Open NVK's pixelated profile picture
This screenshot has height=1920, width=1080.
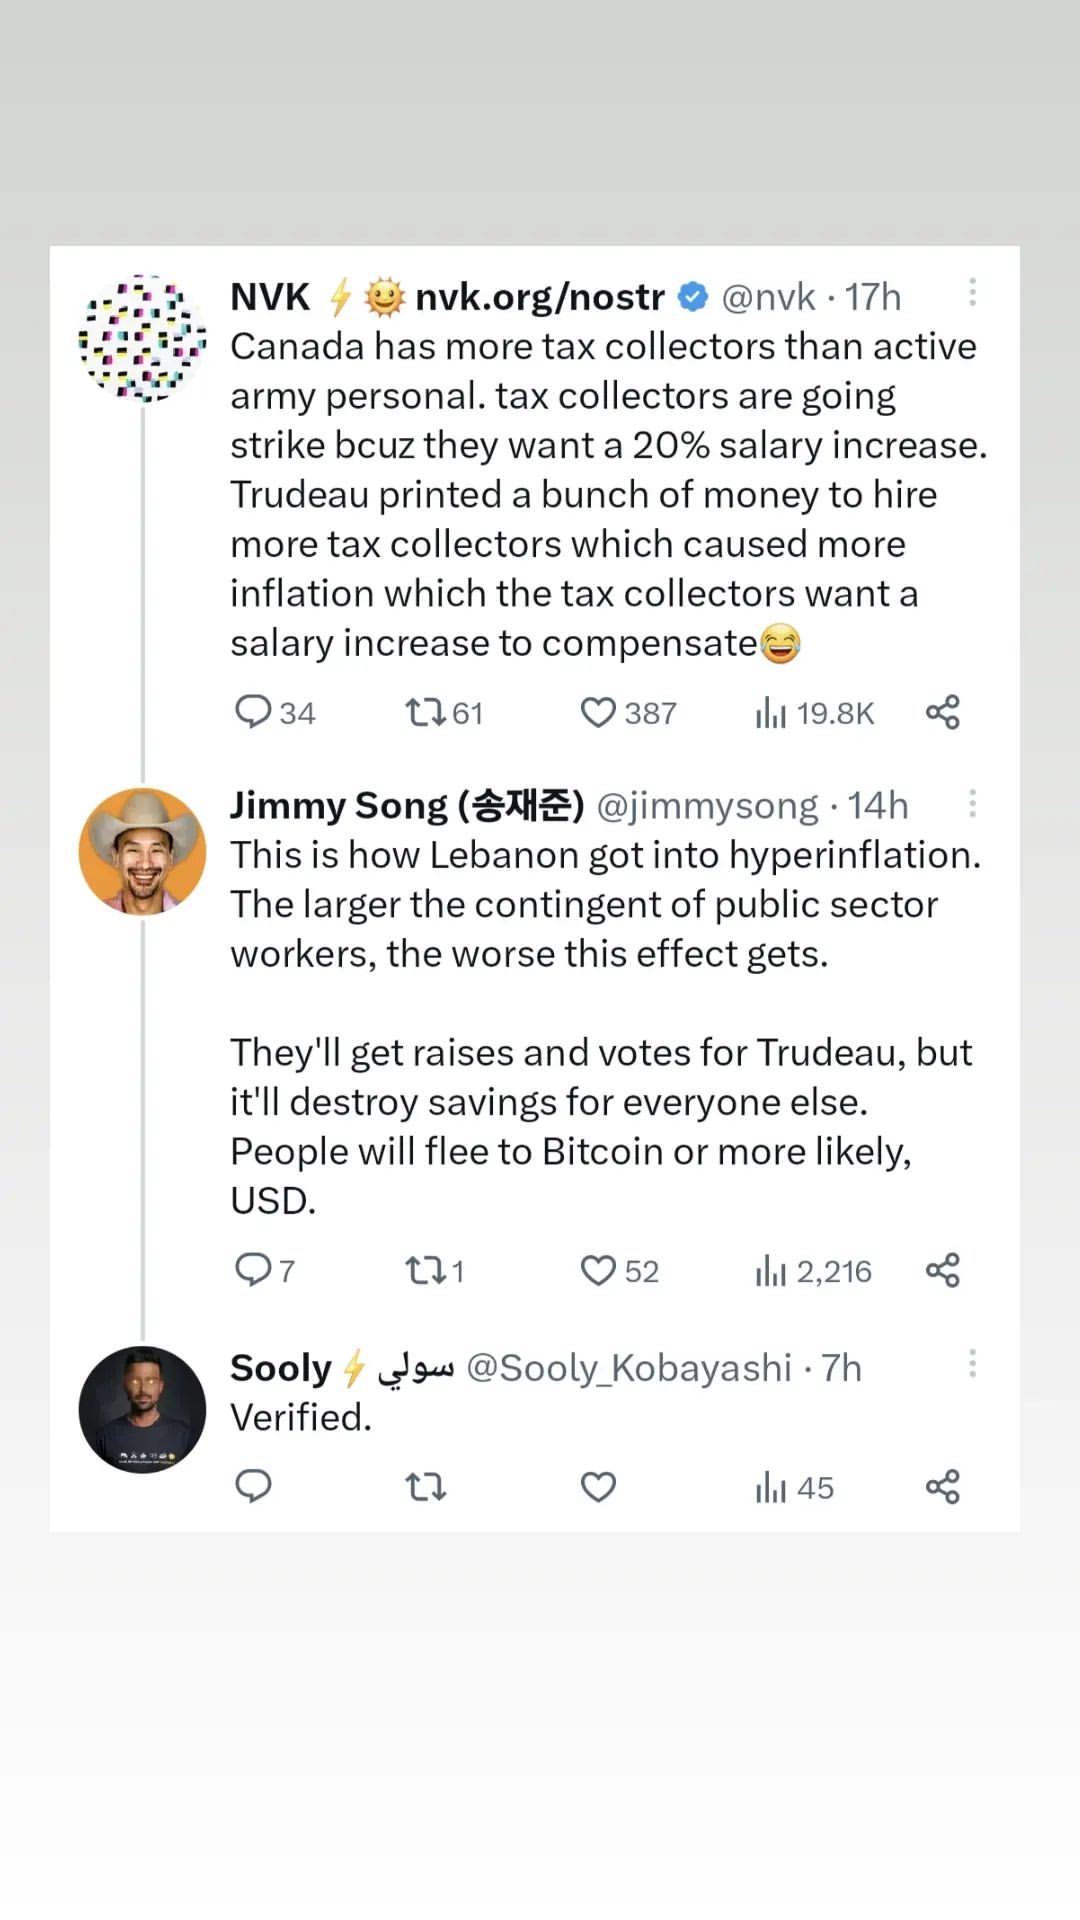[x=143, y=338]
